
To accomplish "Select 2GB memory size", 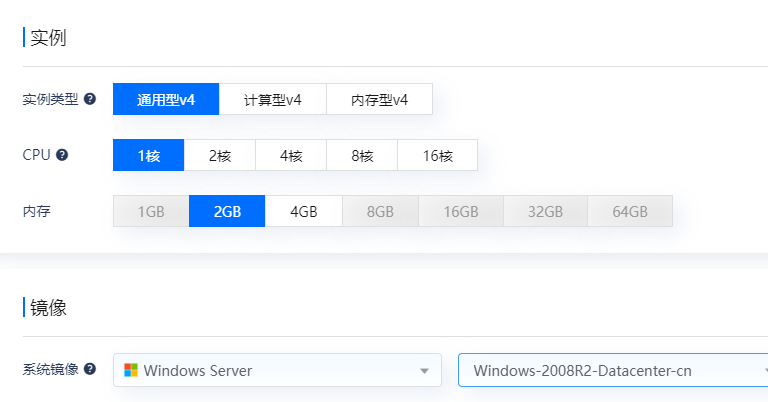I will [227, 211].
